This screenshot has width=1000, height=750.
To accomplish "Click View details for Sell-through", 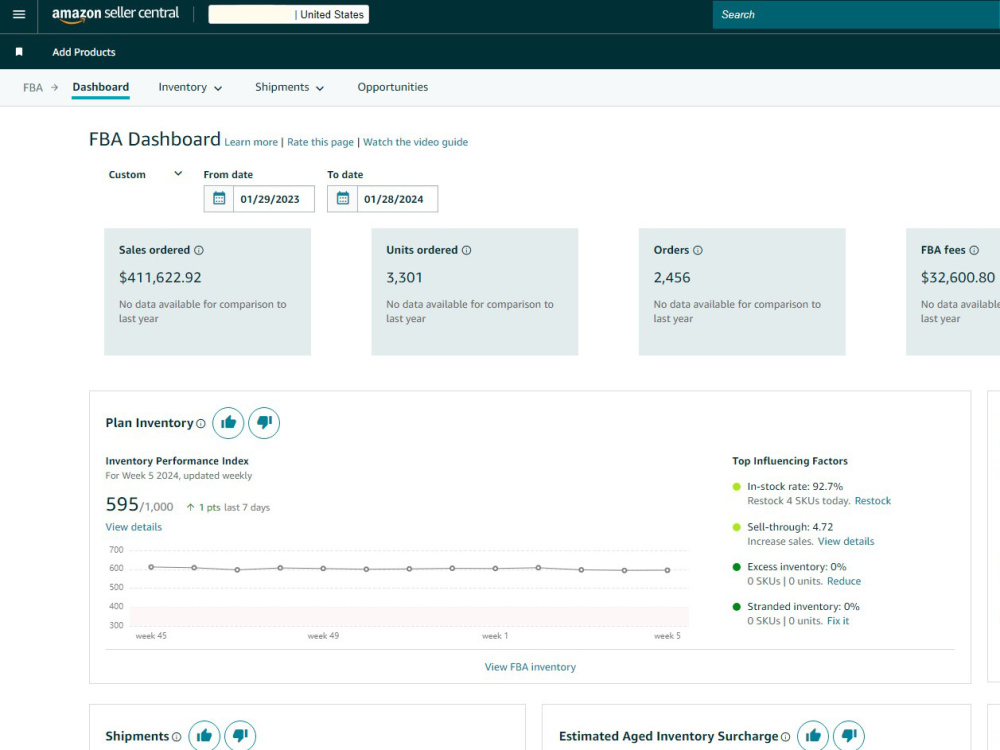I will pos(846,541).
